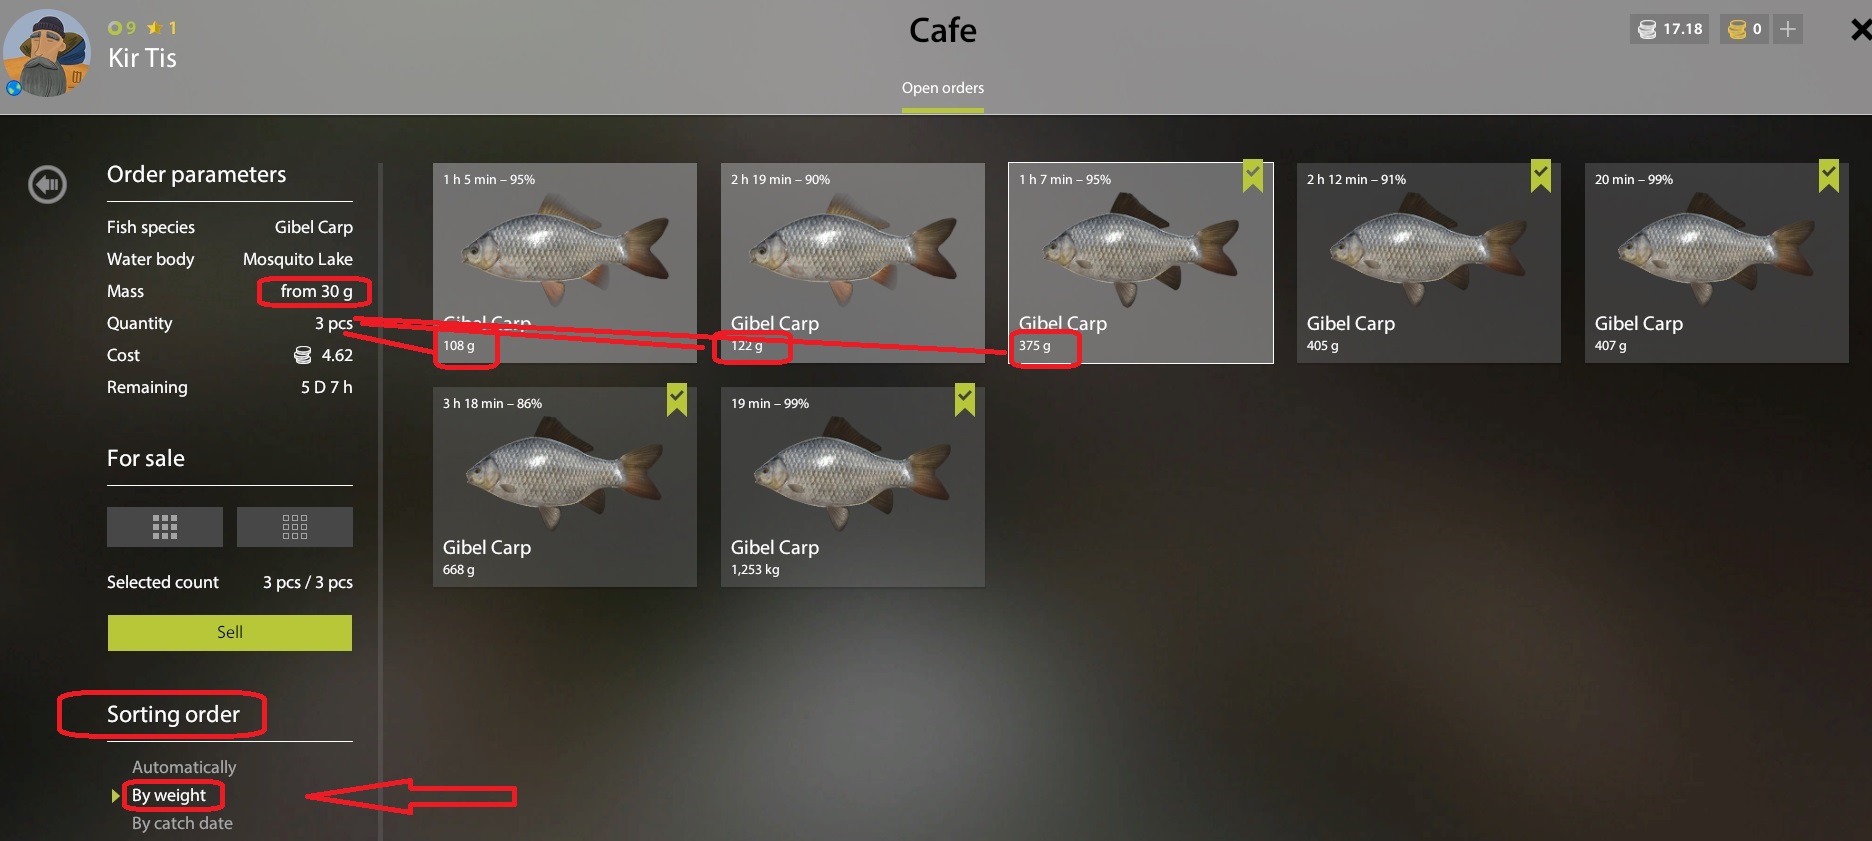Screen dimensions: 1872x841
Task: Select the 108 g Gibel Carp card
Action: click(565, 263)
